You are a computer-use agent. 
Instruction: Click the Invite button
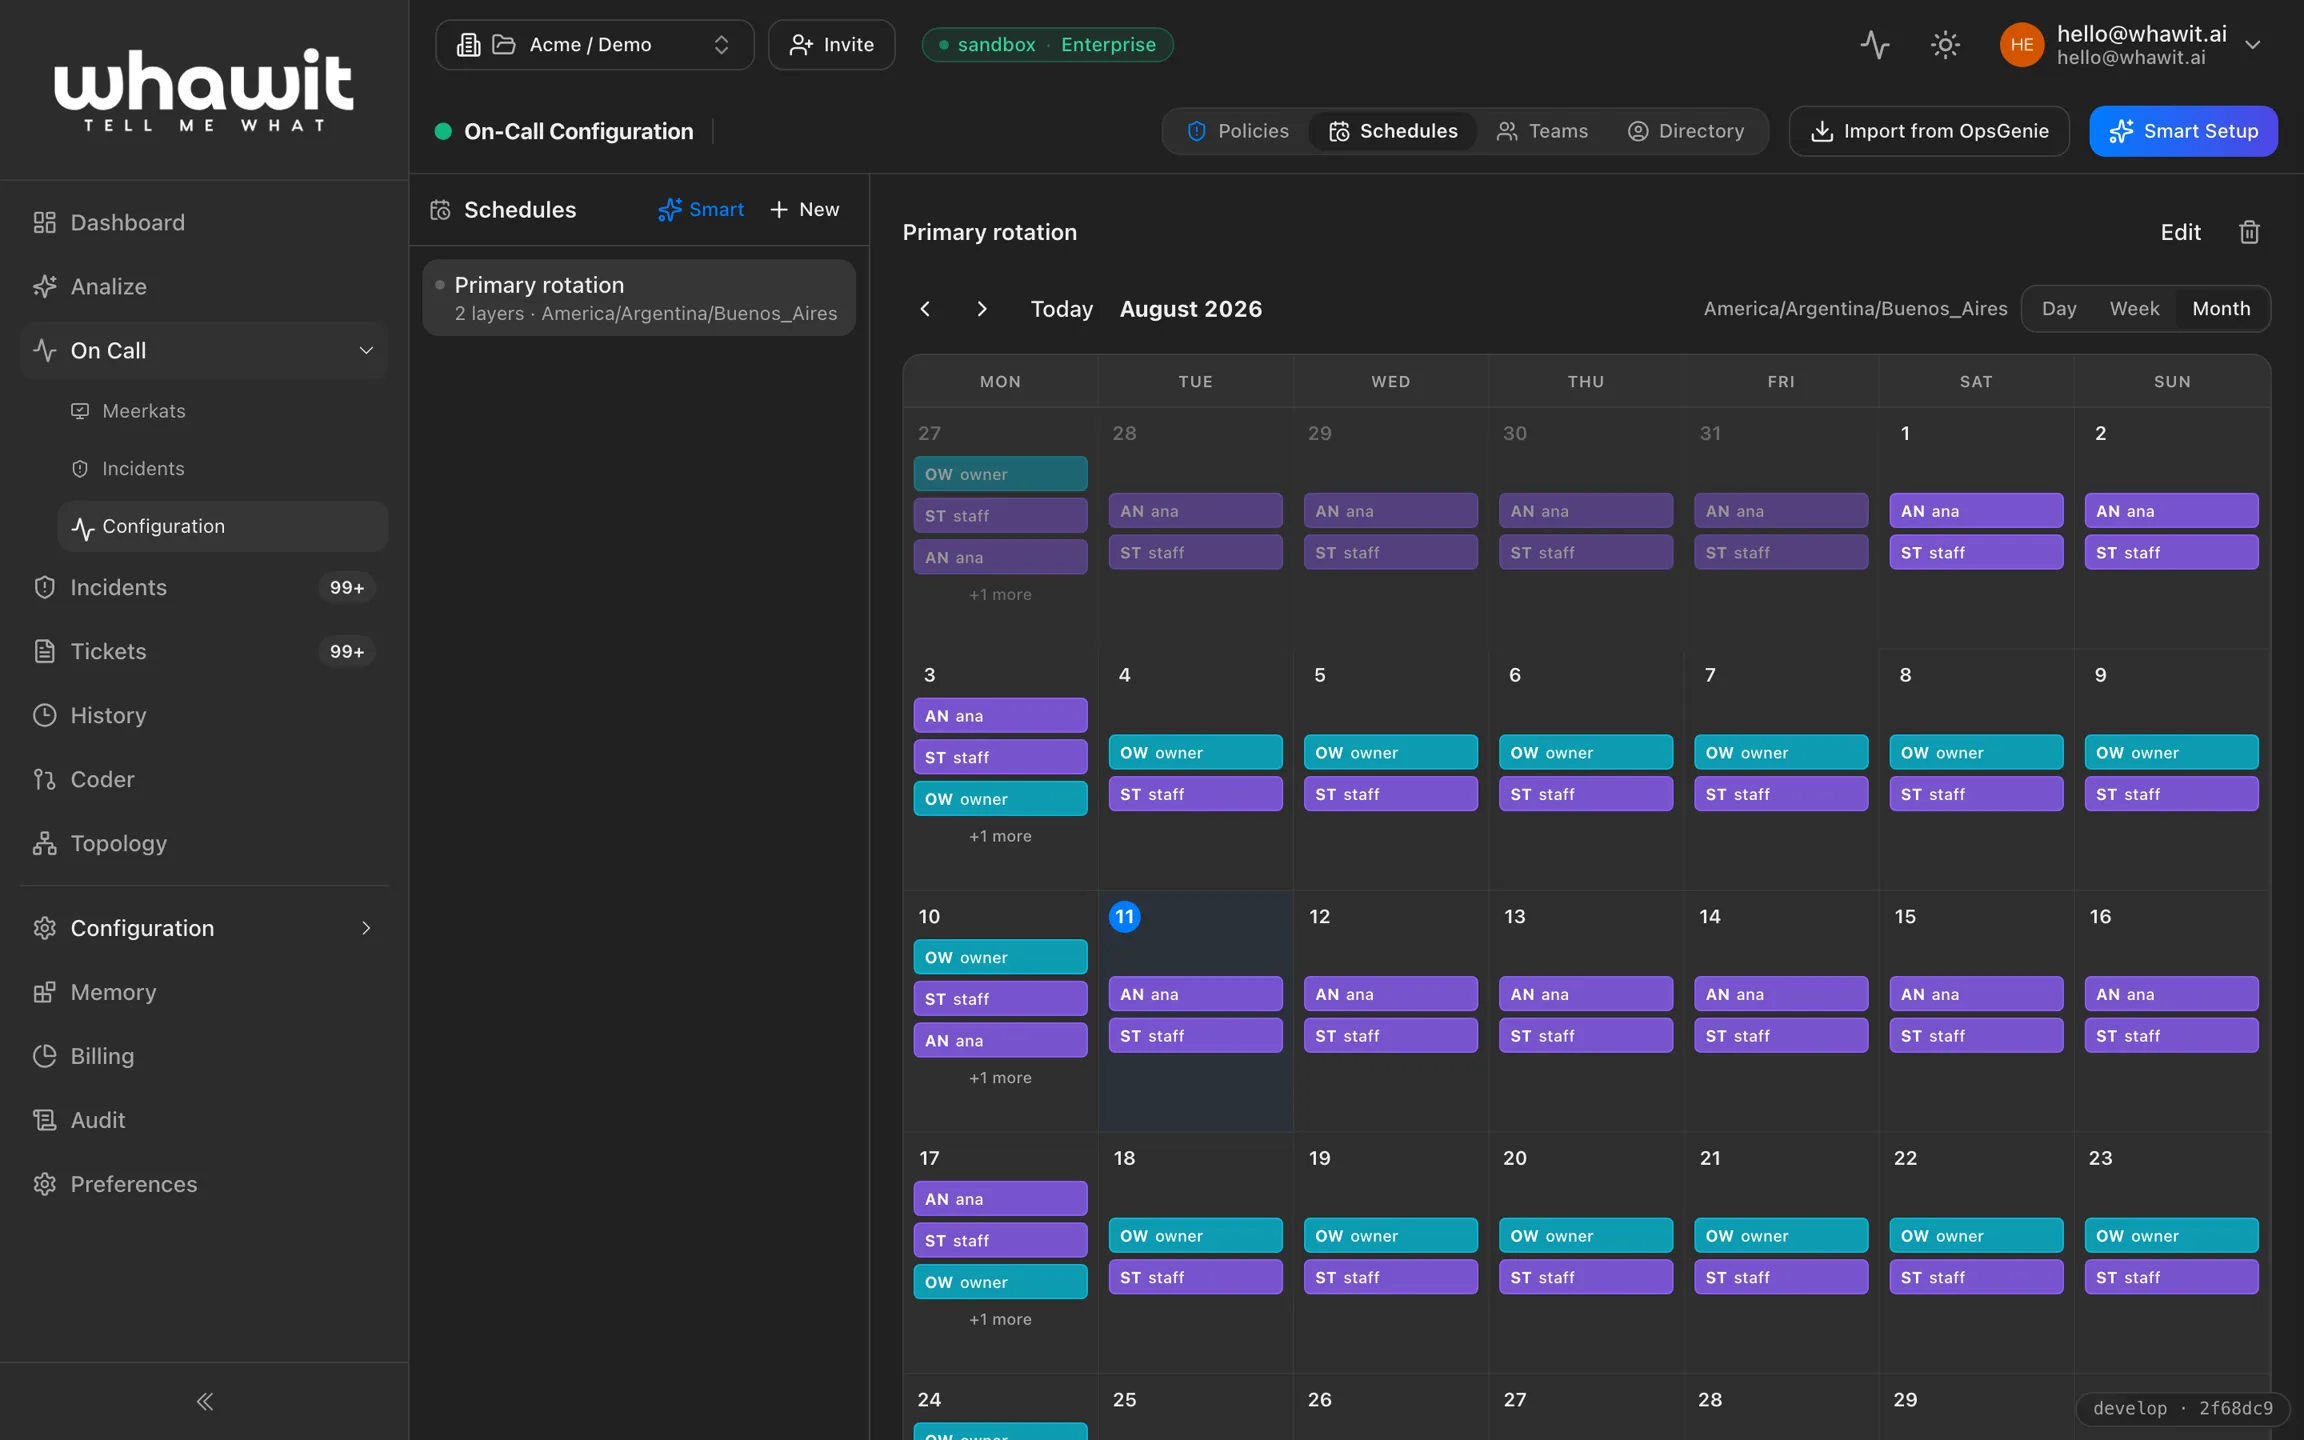pos(831,44)
